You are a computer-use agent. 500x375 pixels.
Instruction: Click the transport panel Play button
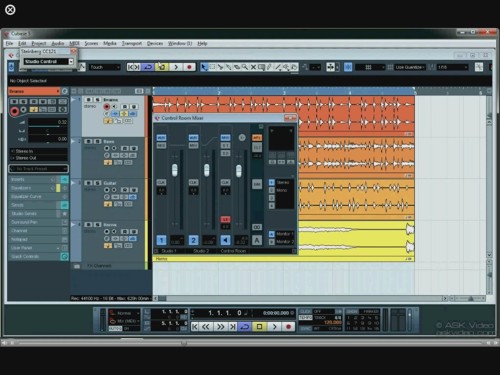point(274,327)
